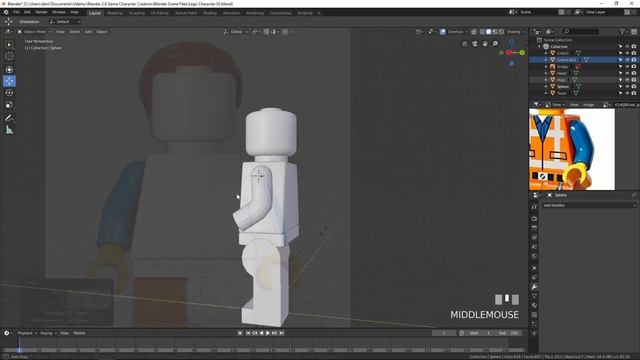Click the red X axis on navigation gizmo
The image size is (640, 360).
coord(509,53)
